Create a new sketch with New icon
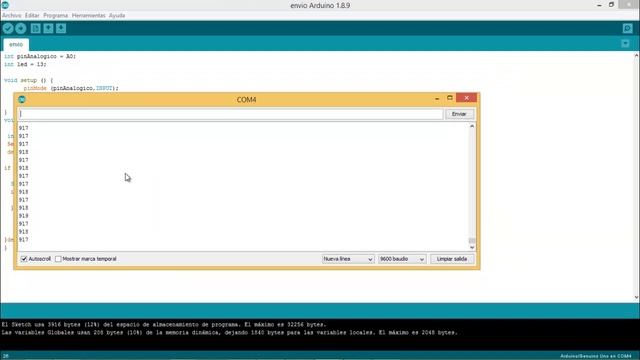Image resolution: width=640 pixels, height=360 pixels. 36,28
